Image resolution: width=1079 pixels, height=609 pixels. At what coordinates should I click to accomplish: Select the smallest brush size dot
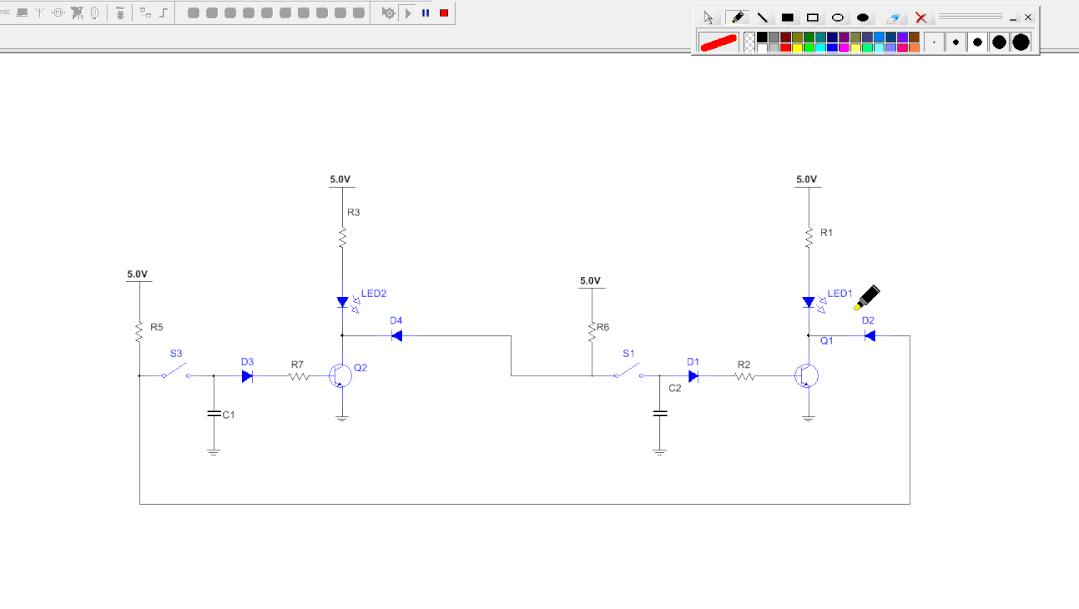coord(934,42)
